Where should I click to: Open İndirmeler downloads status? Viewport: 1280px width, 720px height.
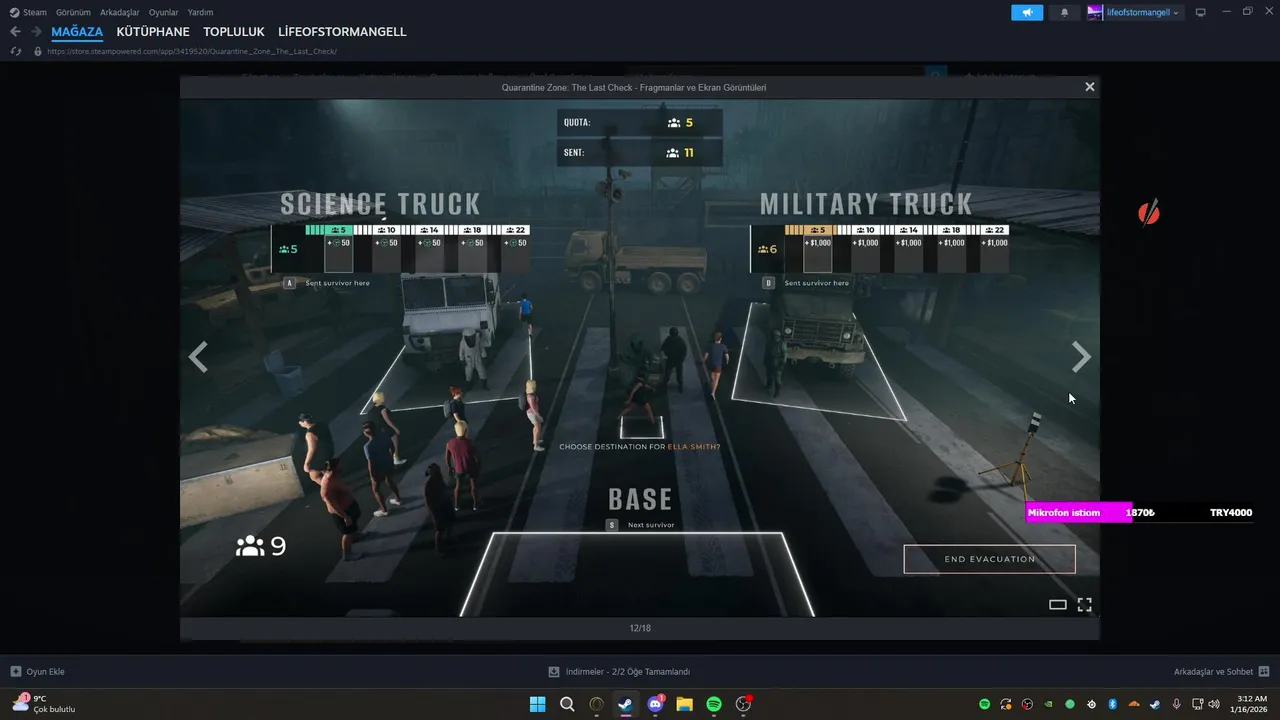619,672
